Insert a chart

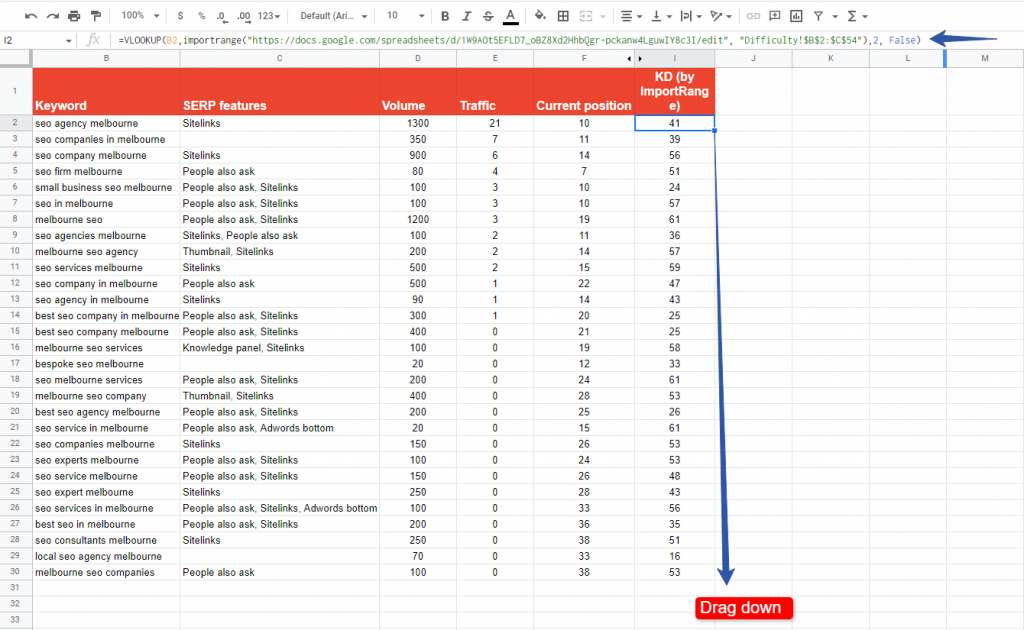pyautogui.click(x=796, y=16)
